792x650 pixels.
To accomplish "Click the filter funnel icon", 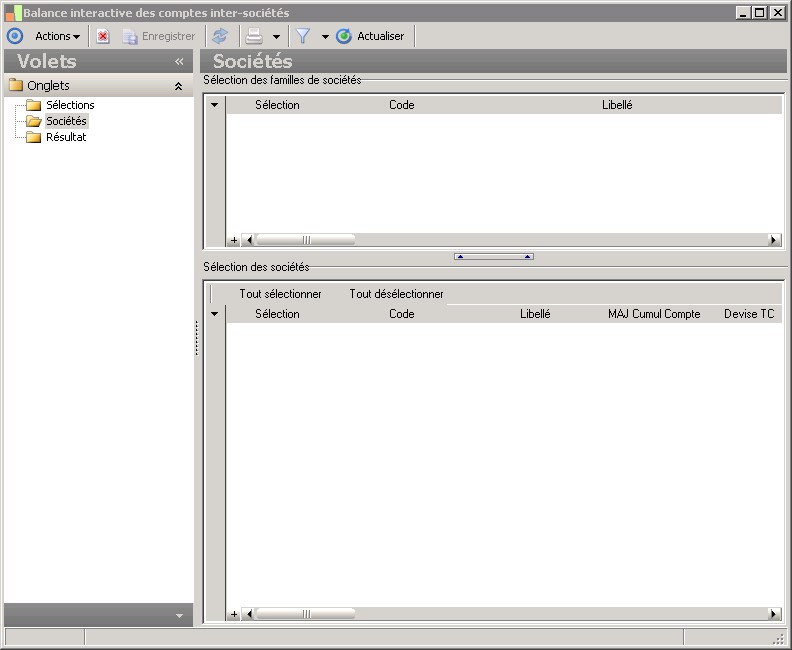I will pyautogui.click(x=303, y=36).
